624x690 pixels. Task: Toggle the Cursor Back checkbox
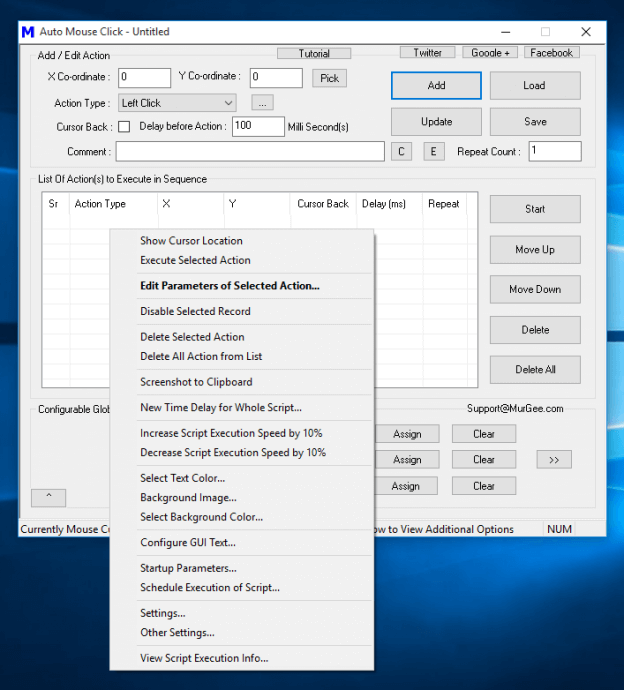point(125,127)
